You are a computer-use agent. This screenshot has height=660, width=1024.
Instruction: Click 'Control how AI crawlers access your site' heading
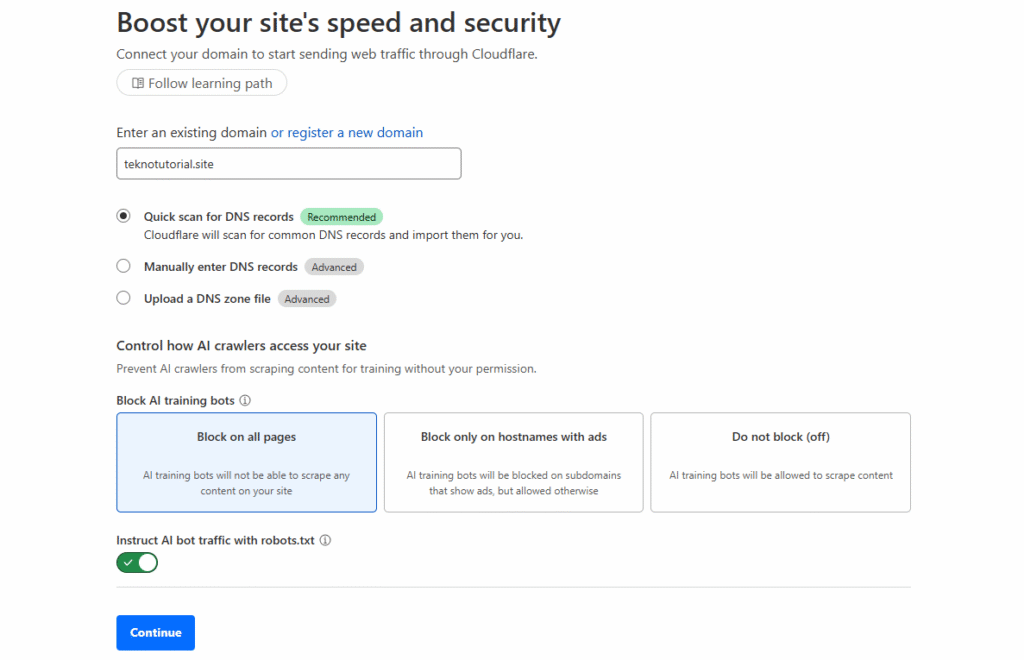tap(242, 346)
